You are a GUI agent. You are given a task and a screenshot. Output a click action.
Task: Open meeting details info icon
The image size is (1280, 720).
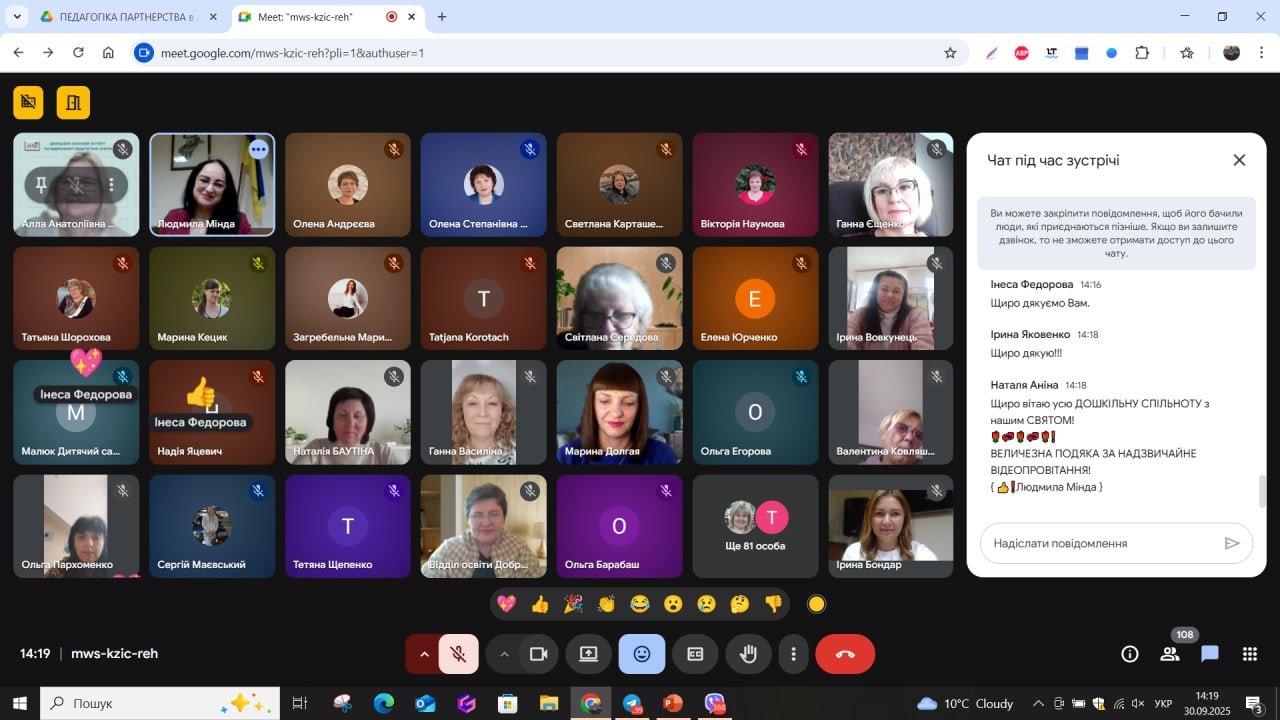pyautogui.click(x=1130, y=654)
